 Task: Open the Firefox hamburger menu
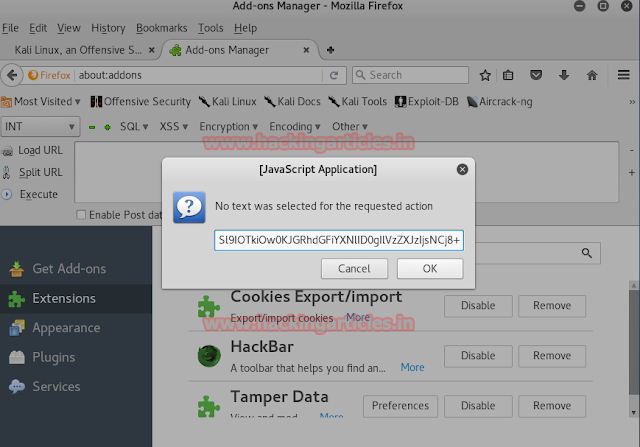623,75
